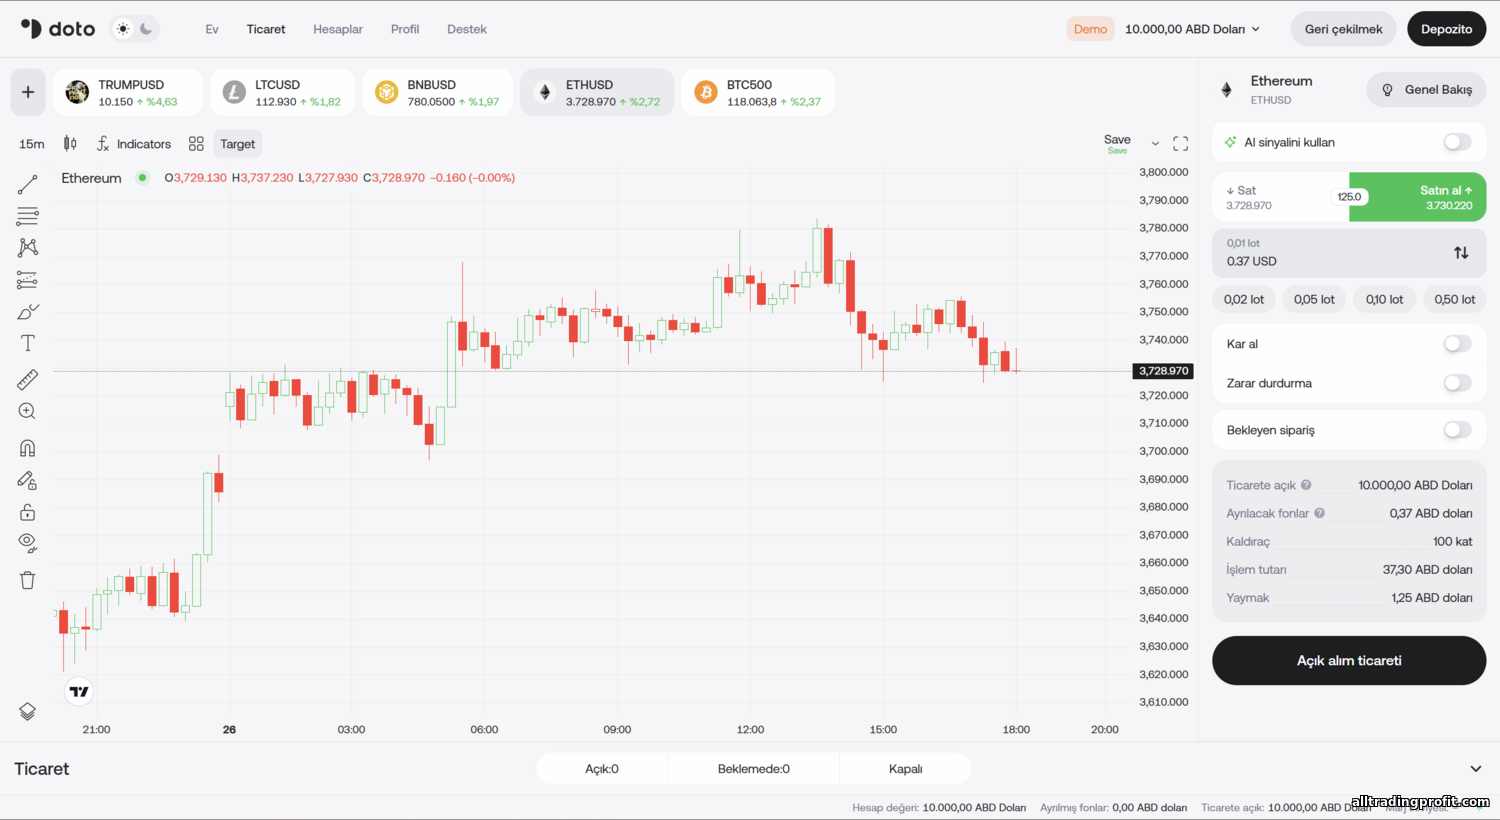1500x820 pixels.
Task: Switch to the Kapalı trades tab
Action: click(x=905, y=769)
